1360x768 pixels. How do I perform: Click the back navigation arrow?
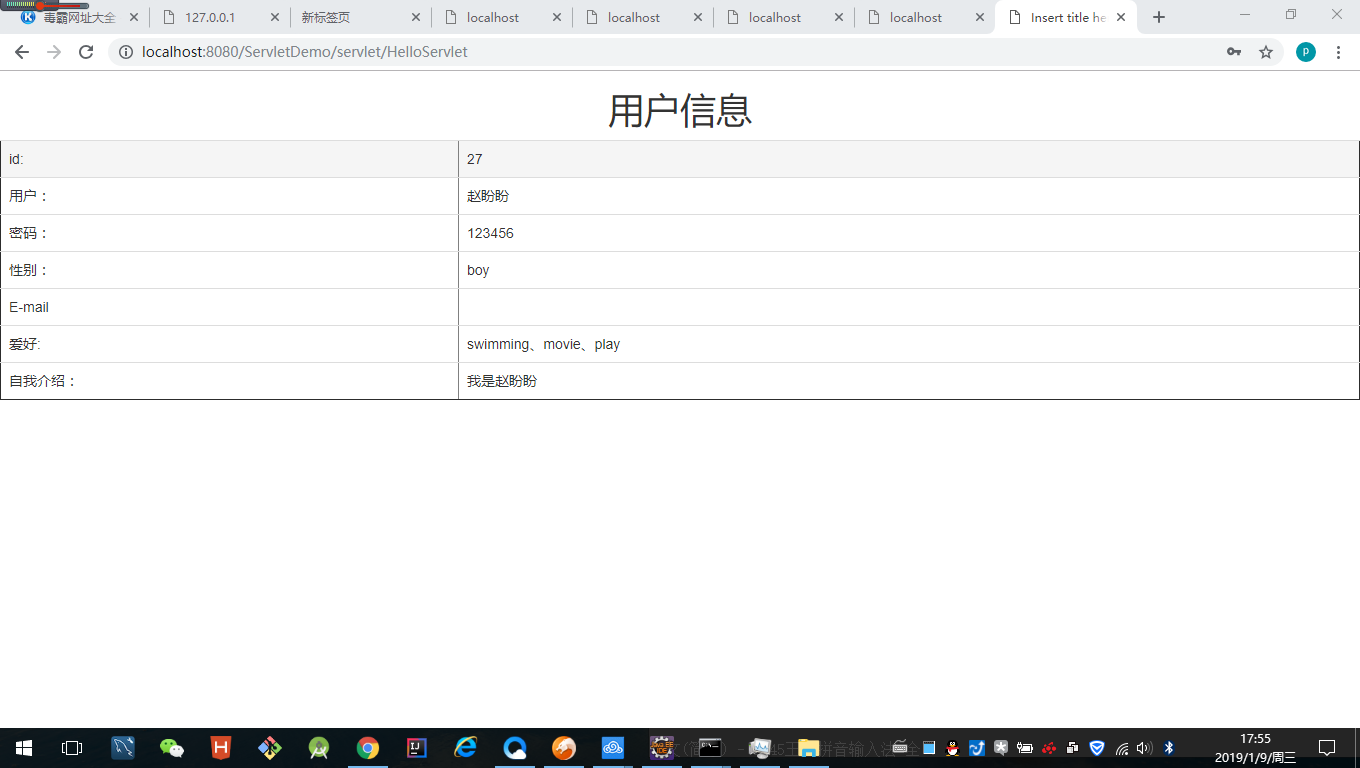(x=22, y=52)
